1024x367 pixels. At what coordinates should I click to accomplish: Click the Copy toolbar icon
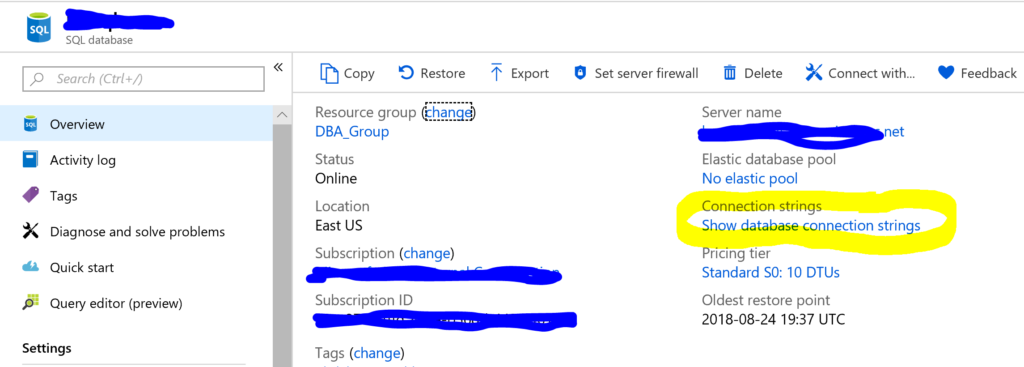point(329,73)
